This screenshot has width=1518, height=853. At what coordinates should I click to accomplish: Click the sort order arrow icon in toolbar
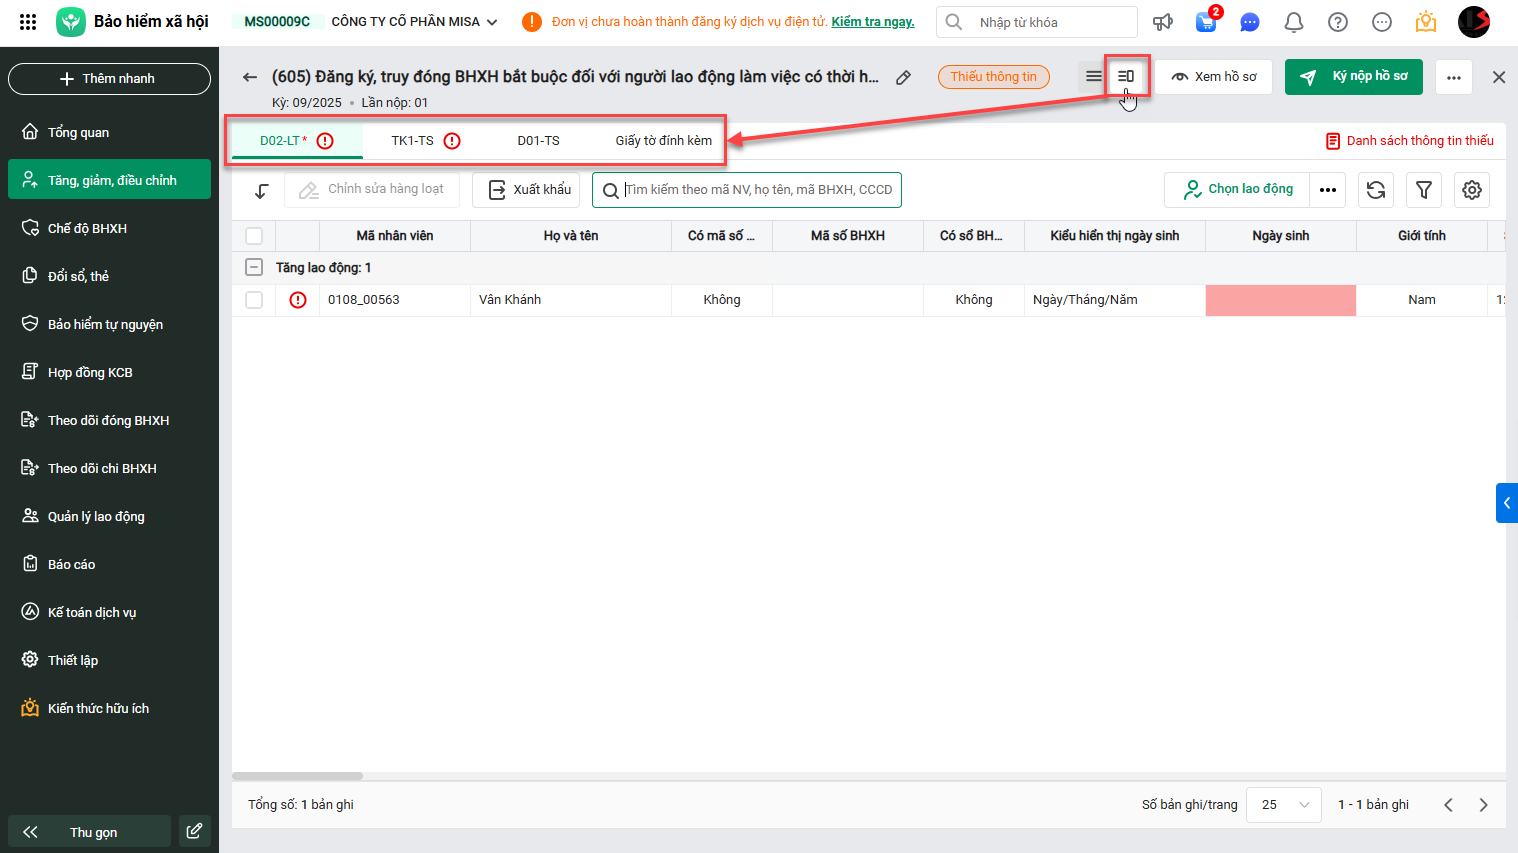coord(262,190)
